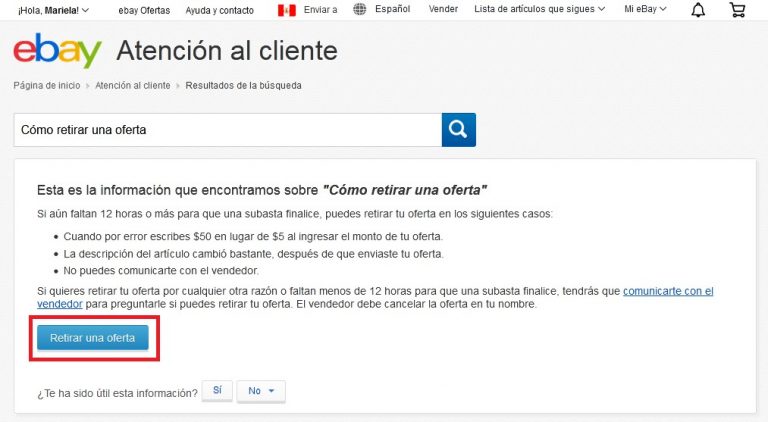Click the "Esta es la información que encontramos" heading
This screenshot has height=422, width=768.
[x=262, y=190]
